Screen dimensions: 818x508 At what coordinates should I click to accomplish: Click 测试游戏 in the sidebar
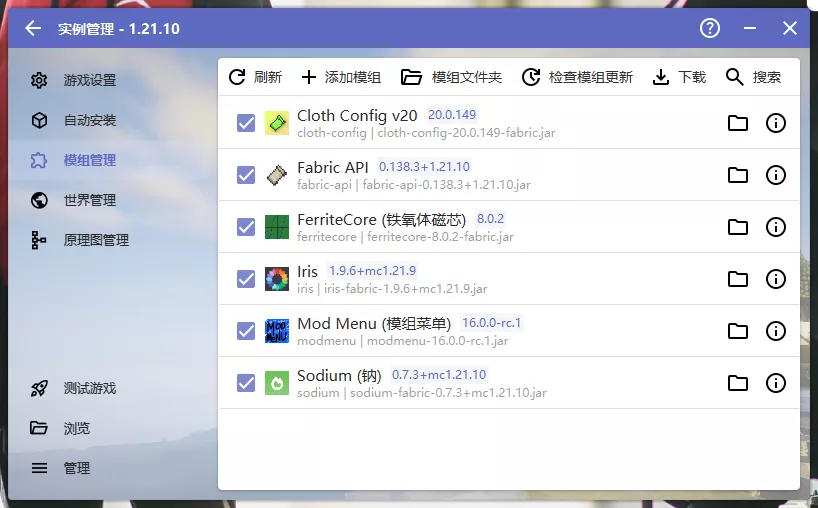tap(112, 389)
